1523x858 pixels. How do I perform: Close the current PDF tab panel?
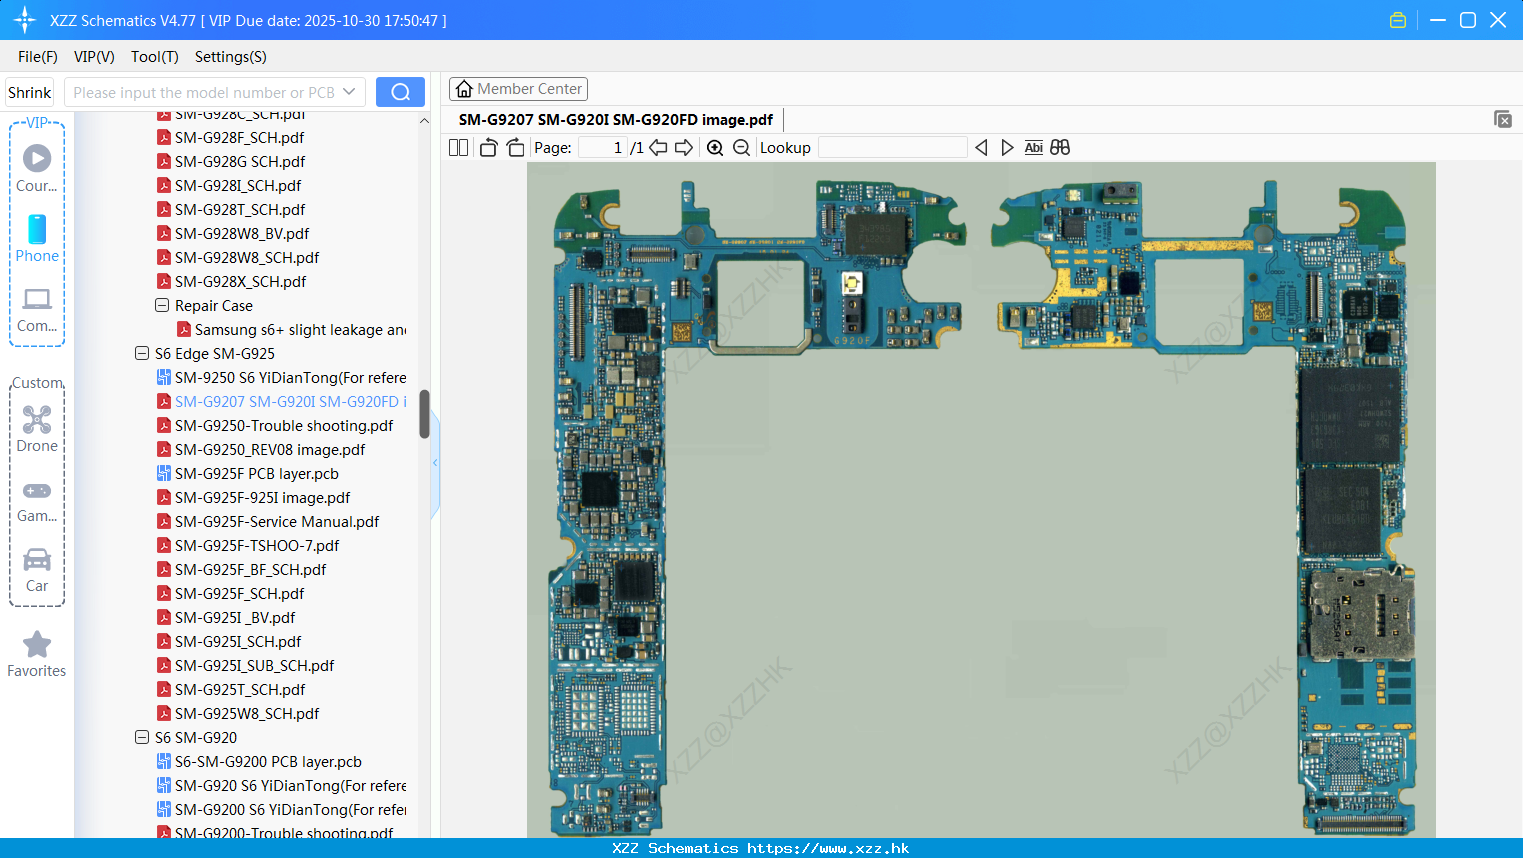tap(1502, 119)
